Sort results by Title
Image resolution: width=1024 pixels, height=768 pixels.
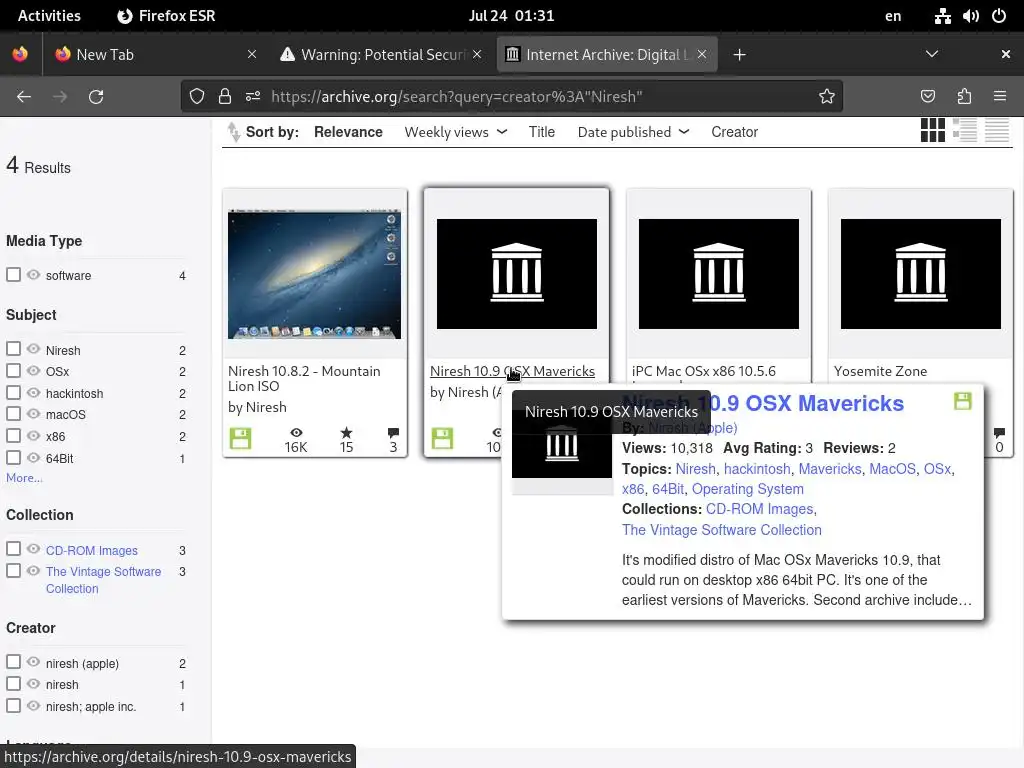[x=541, y=132]
